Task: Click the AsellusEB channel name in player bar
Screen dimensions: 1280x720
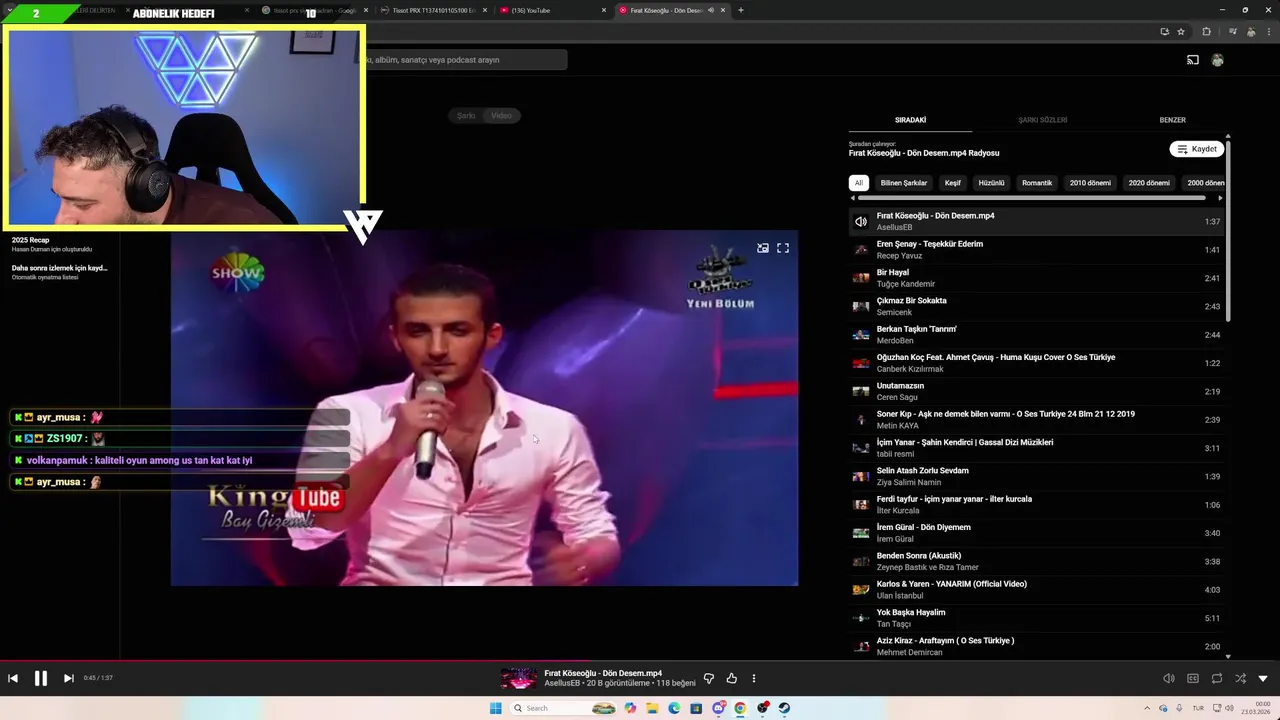Action: coord(564,683)
